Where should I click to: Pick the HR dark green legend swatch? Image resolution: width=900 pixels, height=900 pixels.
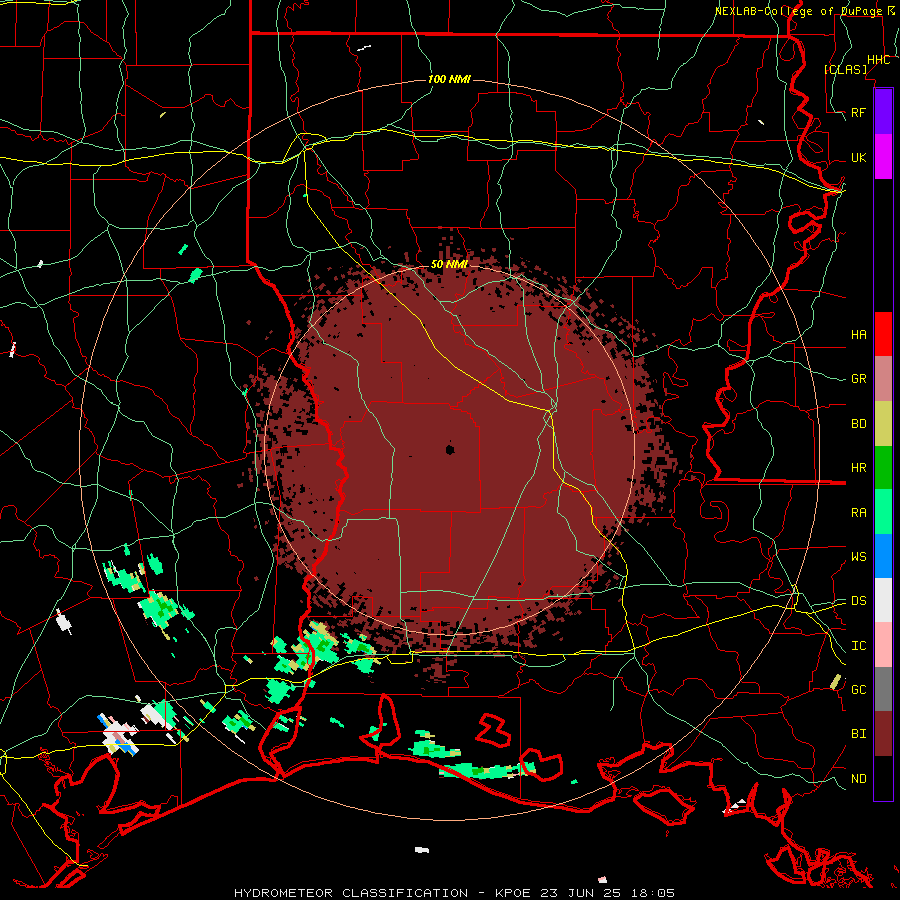tap(883, 468)
